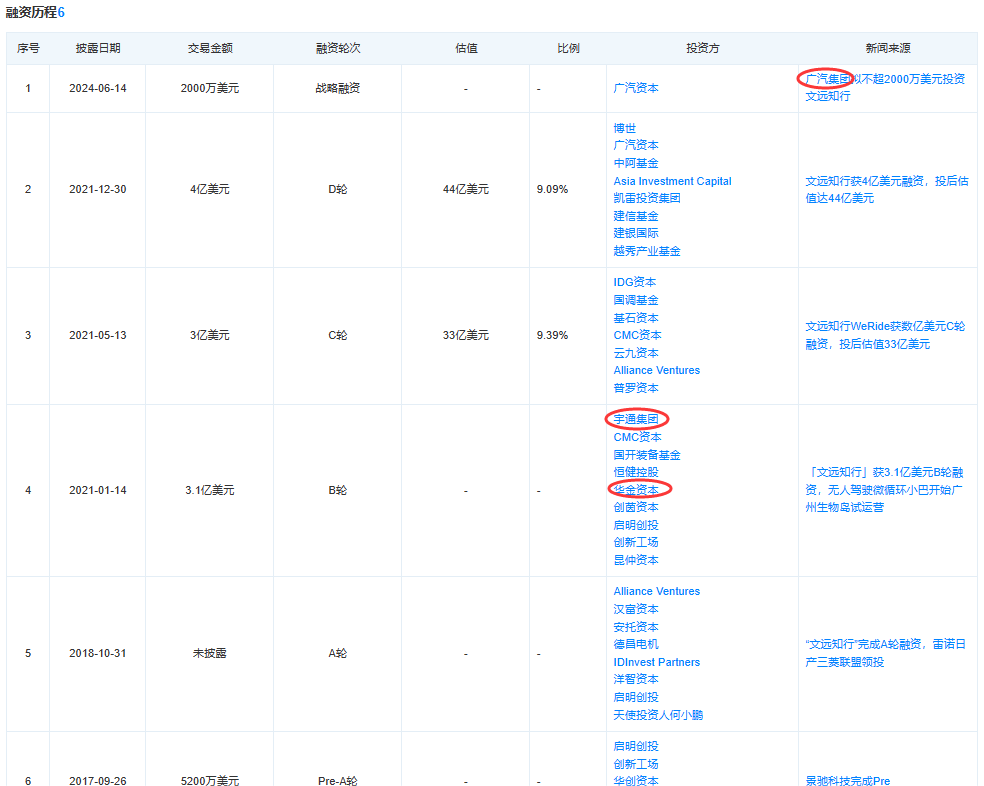Click the 交易金额 column header

[x=210, y=48]
